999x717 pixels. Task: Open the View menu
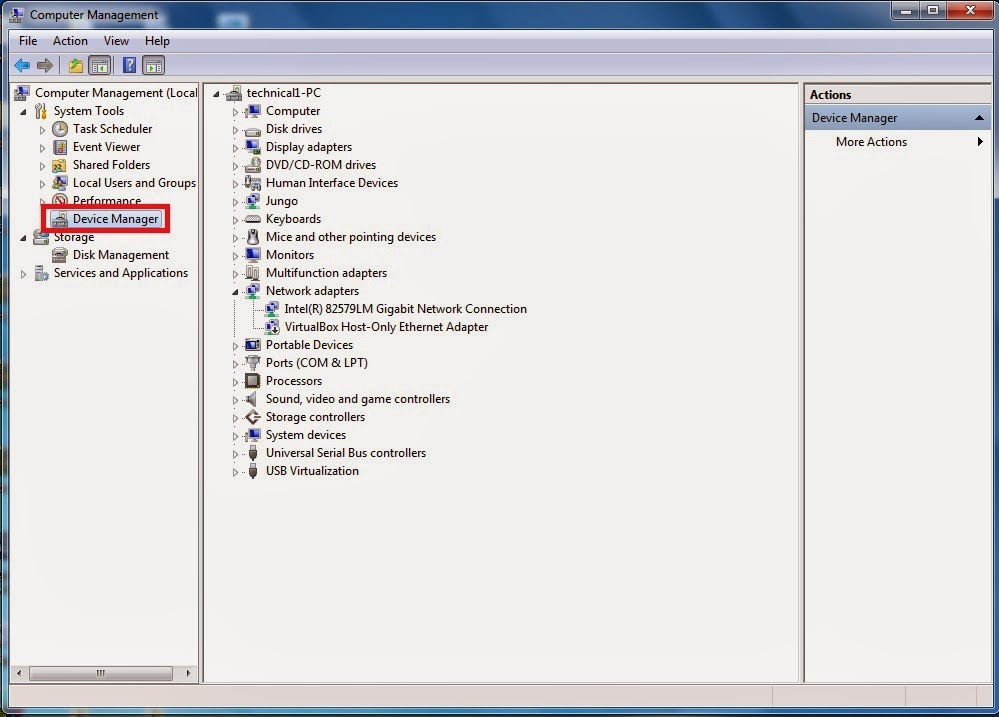[x=116, y=41]
